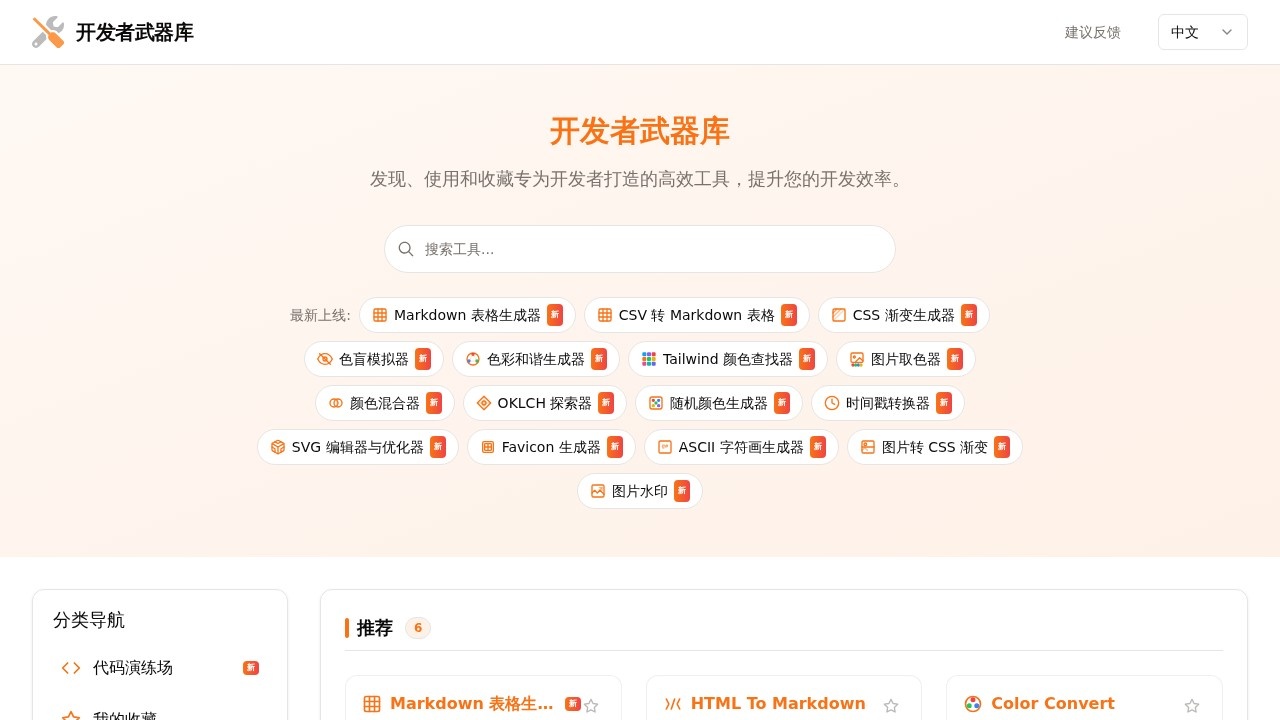The image size is (1280, 720).
Task: Star the HTML To Markdown card
Action: [x=891, y=706]
